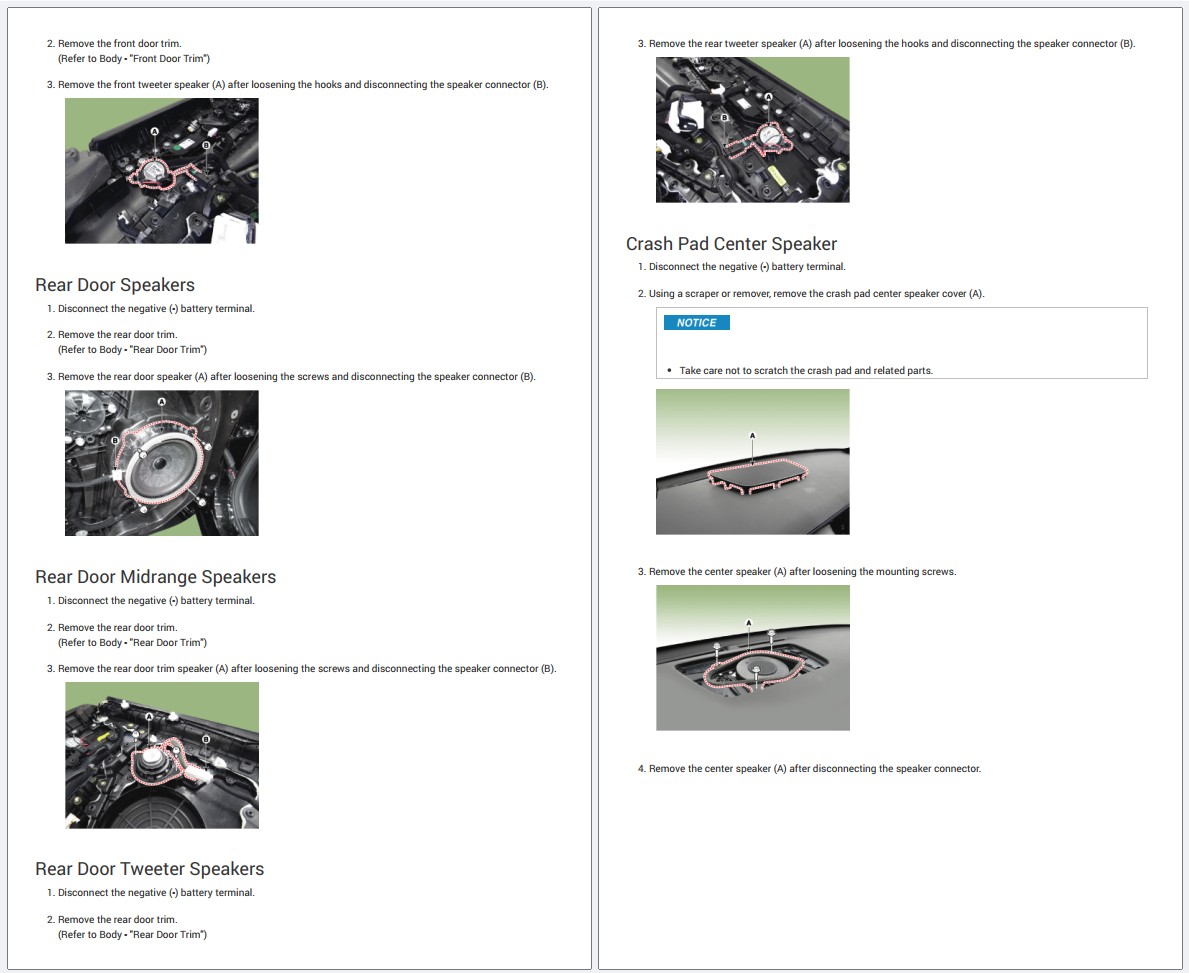Click 'Rear Door Trim' reference under Rear Door Speakers
The width and height of the screenshot is (1189, 973).
[133, 350]
